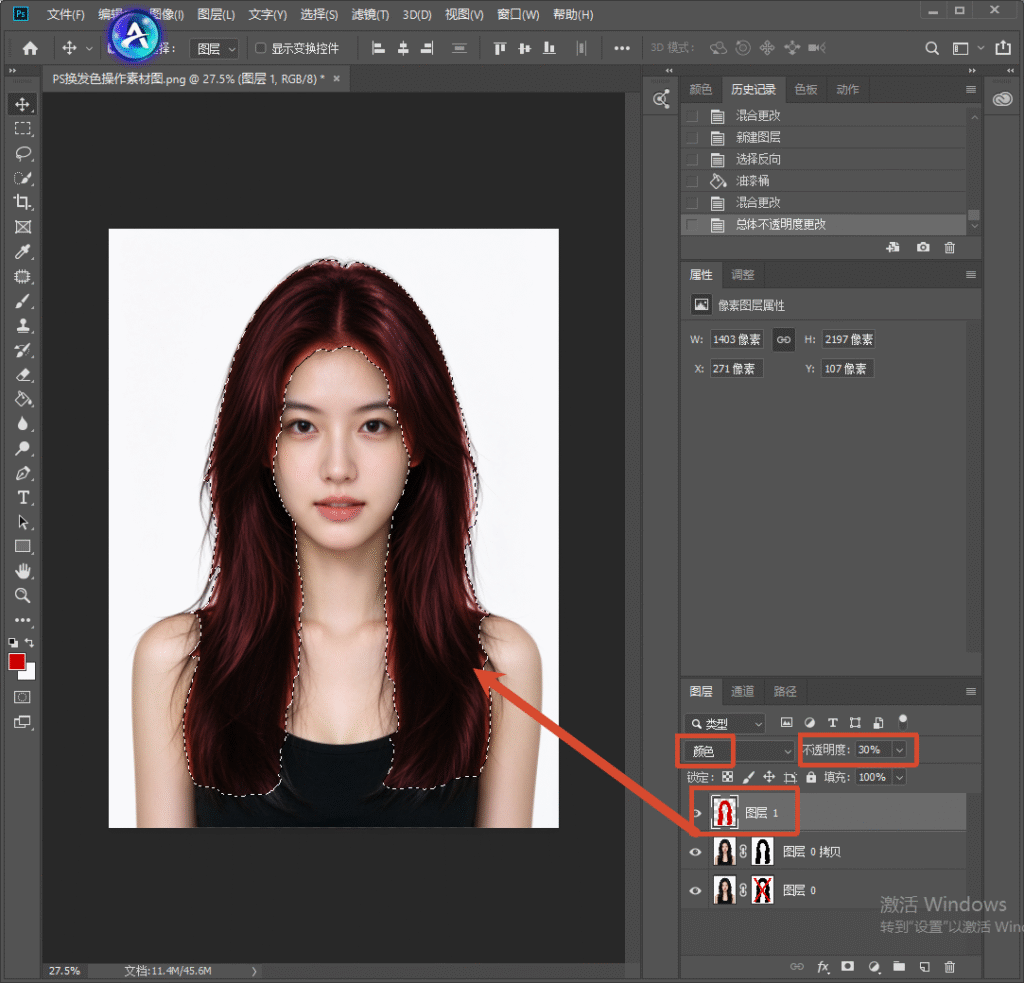1024x983 pixels.
Task: Select the Zoom tool in the toolbar
Action: click(23, 596)
